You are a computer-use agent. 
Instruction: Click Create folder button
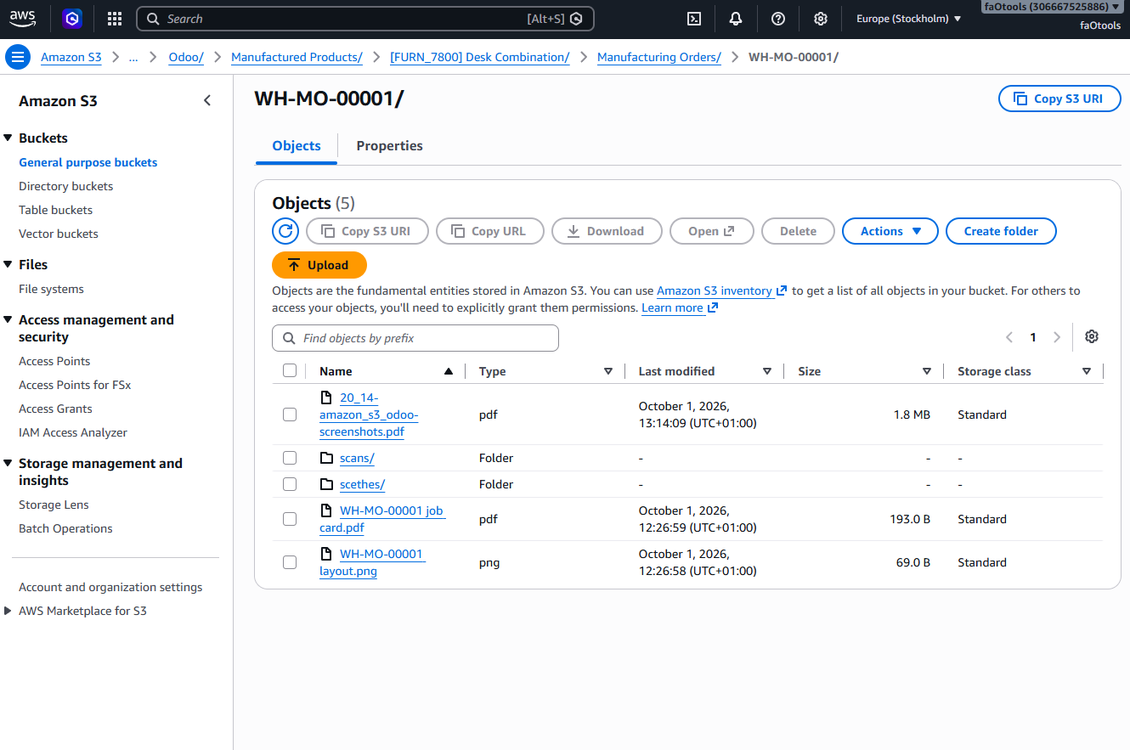tap(1001, 231)
